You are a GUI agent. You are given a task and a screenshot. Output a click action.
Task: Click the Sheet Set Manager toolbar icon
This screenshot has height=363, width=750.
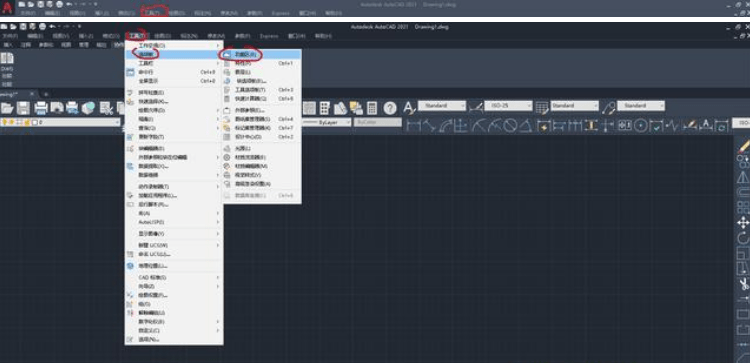point(340,109)
